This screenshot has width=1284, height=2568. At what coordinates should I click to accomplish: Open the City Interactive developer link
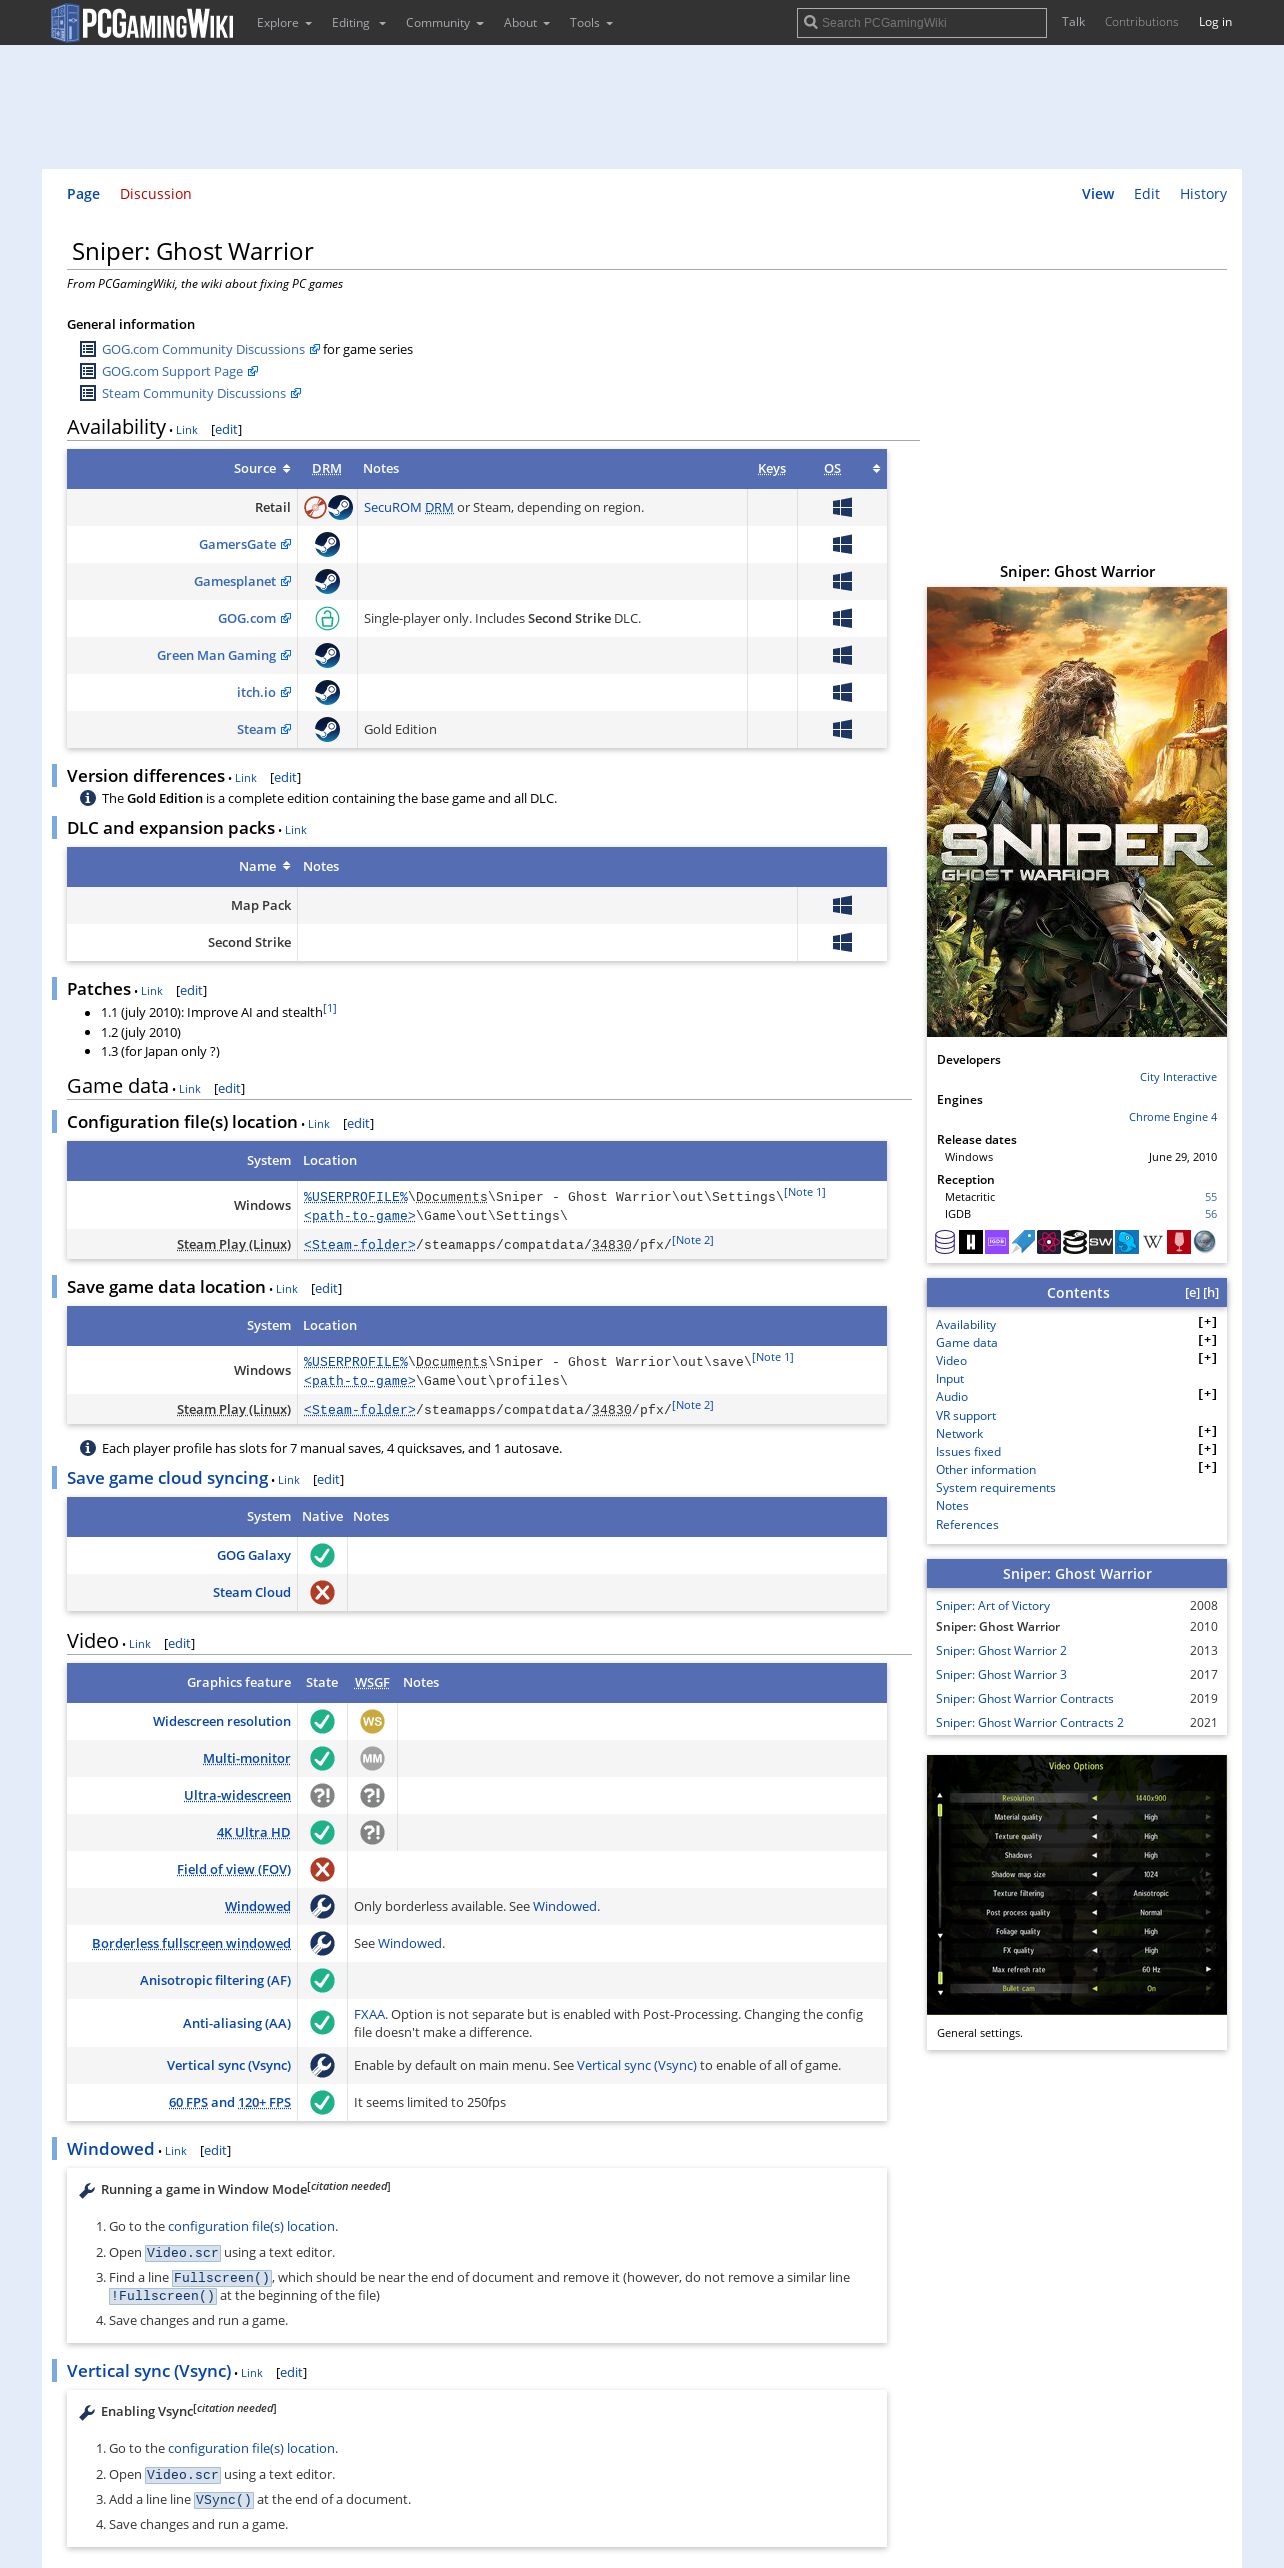[1178, 1077]
